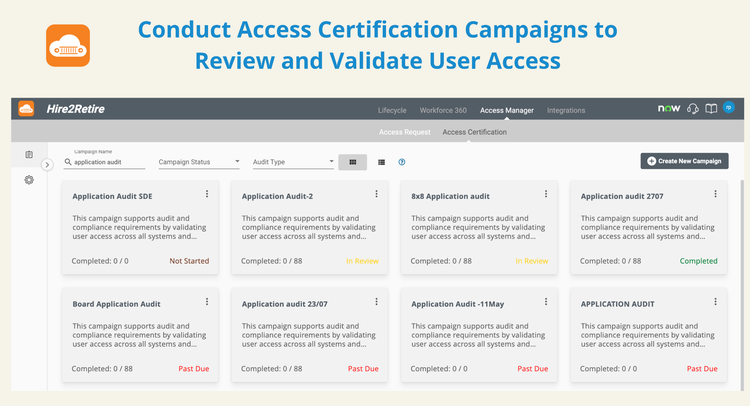Open the APPLICATION AUDIT campaign title
The image size is (750, 406).
click(618, 304)
